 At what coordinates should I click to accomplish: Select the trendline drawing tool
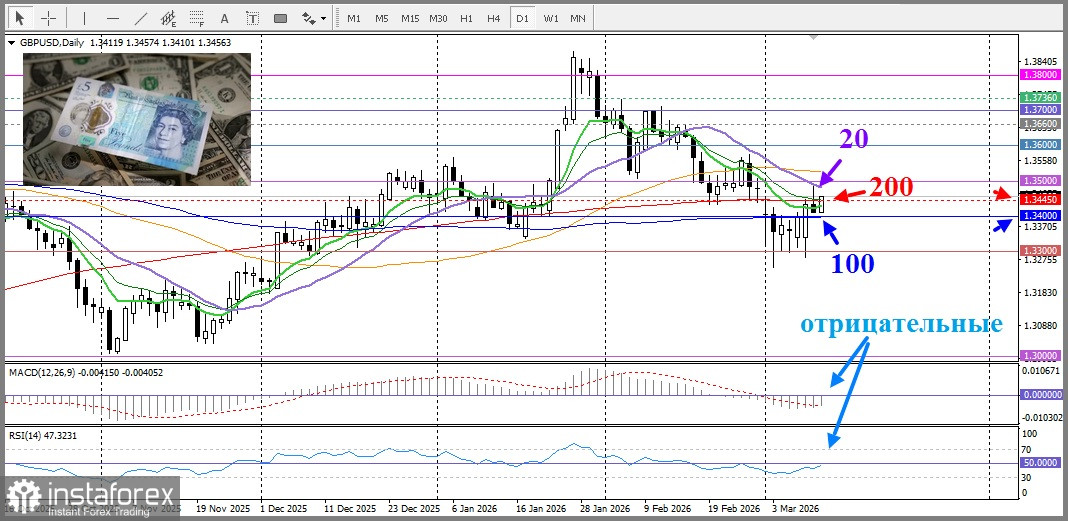coord(140,18)
